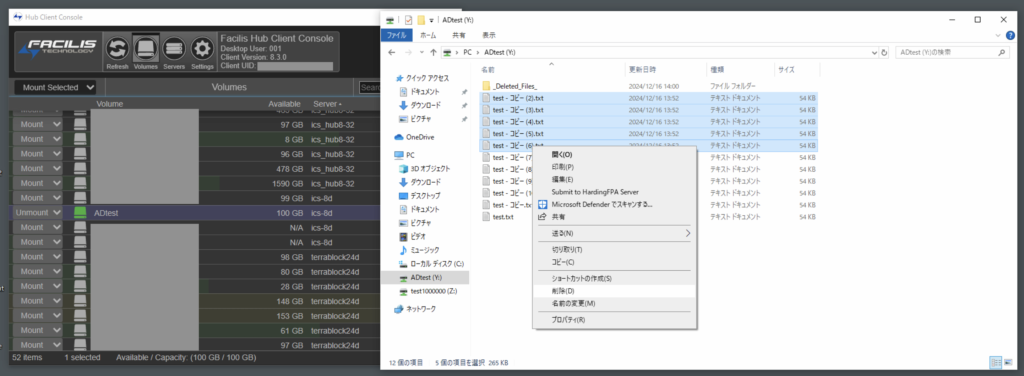Go up one folder level in Explorer

[434, 52]
